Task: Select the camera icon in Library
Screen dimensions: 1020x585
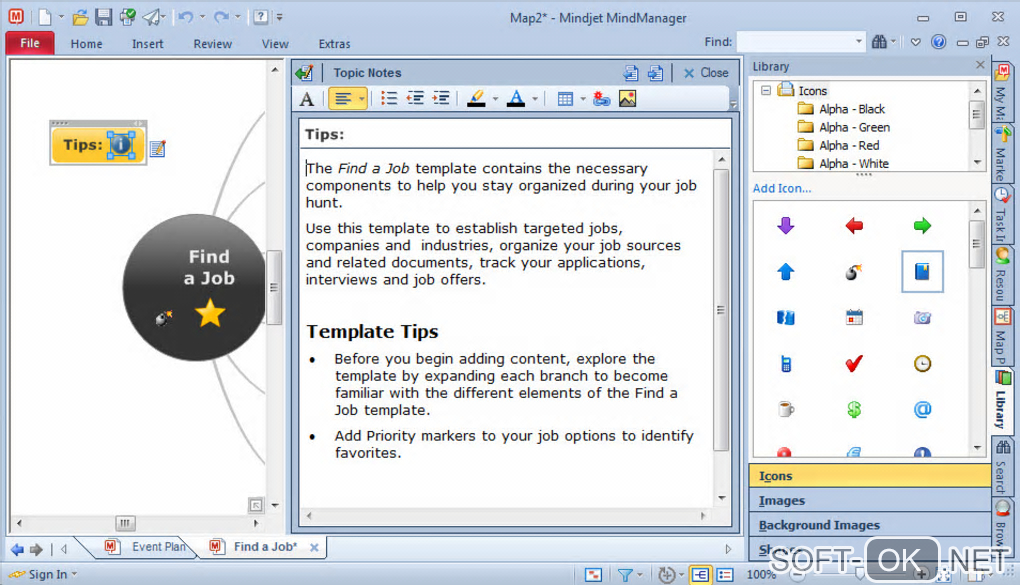Action: tap(922, 318)
